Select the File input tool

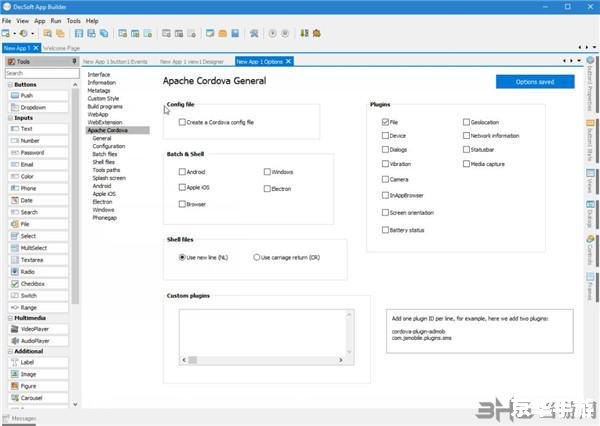[x=38, y=224]
